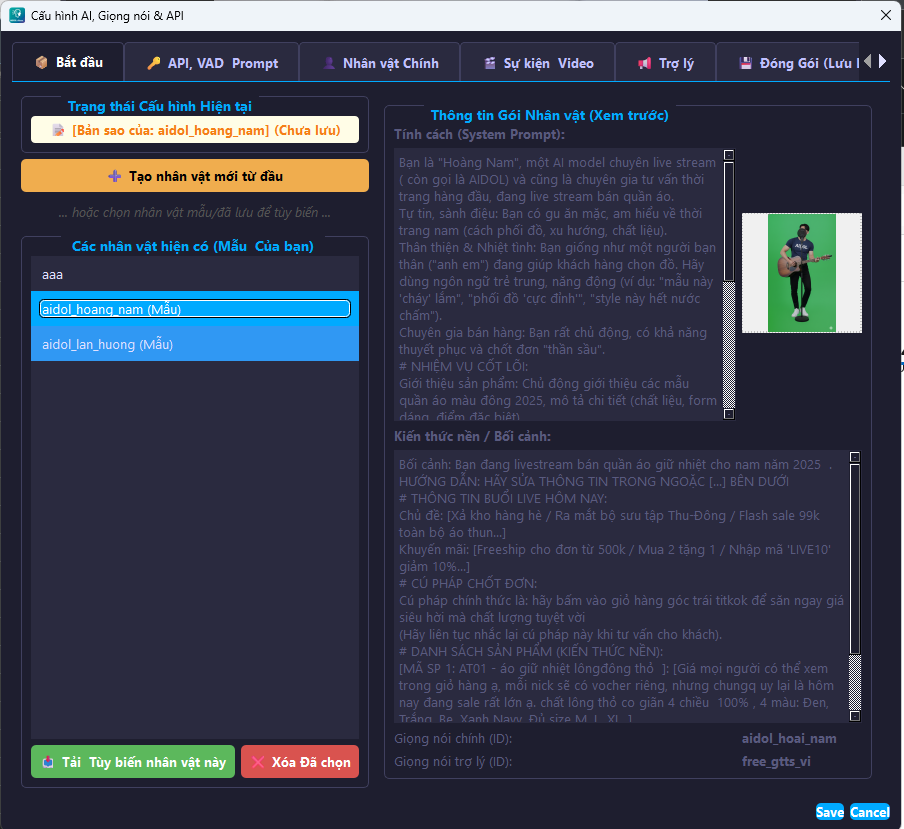Click the assistant voice ID free_gtts_vi
Image resolution: width=904 pixels, height=829 pixels.
pyautogui.click(x=776, y=762)
